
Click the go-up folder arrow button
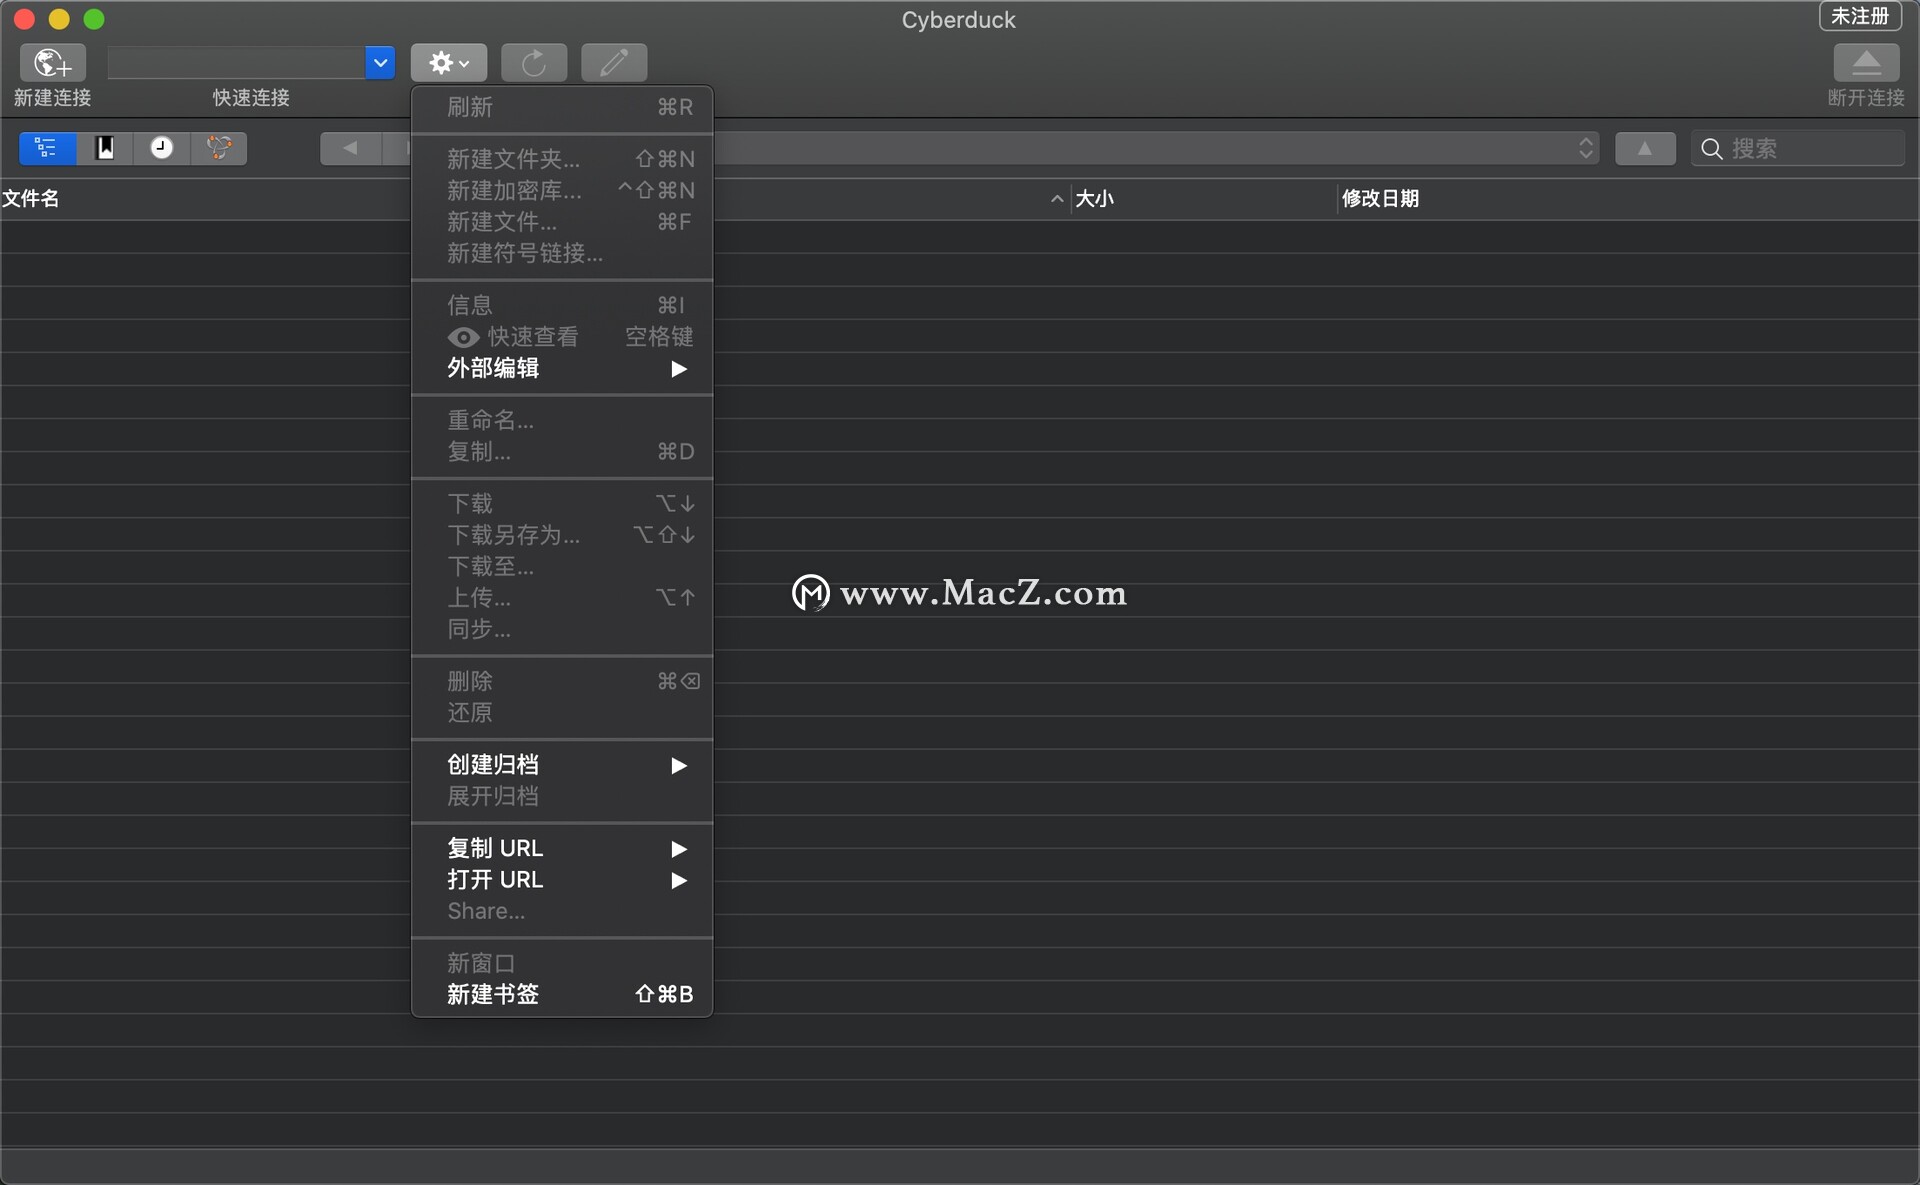pos(1645,148)
